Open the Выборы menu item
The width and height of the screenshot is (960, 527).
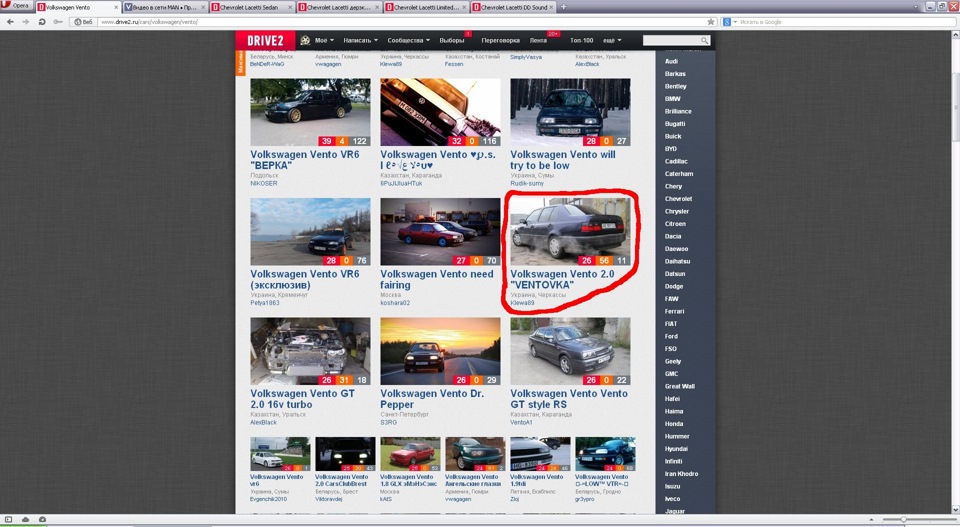tap(452, 40)
